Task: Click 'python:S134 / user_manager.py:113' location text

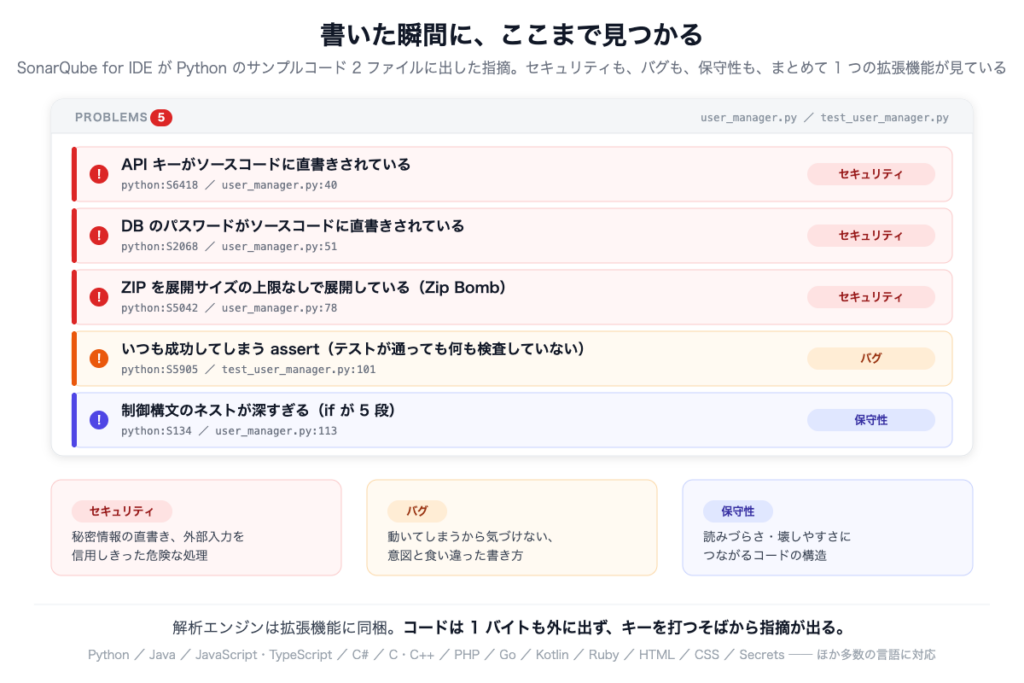Action: click(229, 431)
